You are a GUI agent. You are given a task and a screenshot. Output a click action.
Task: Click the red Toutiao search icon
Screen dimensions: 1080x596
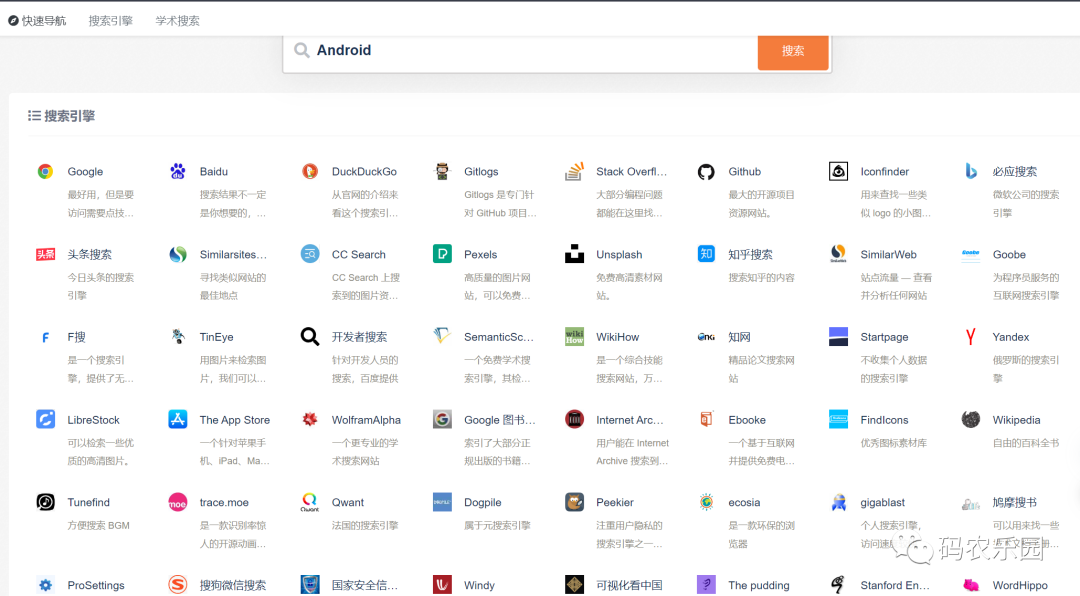coord(45,254)
